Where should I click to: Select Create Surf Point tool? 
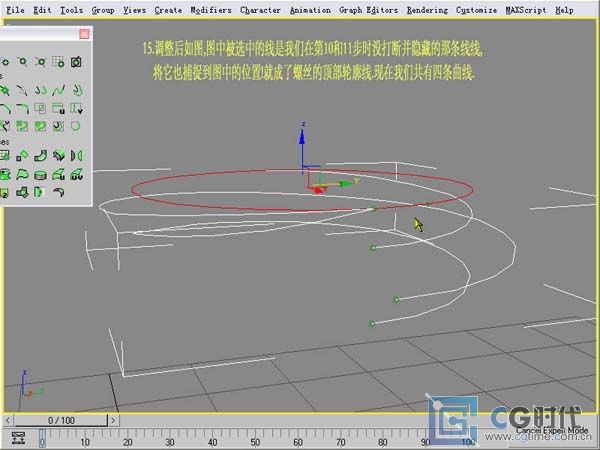pyautogui.click(x=58, y=62)
